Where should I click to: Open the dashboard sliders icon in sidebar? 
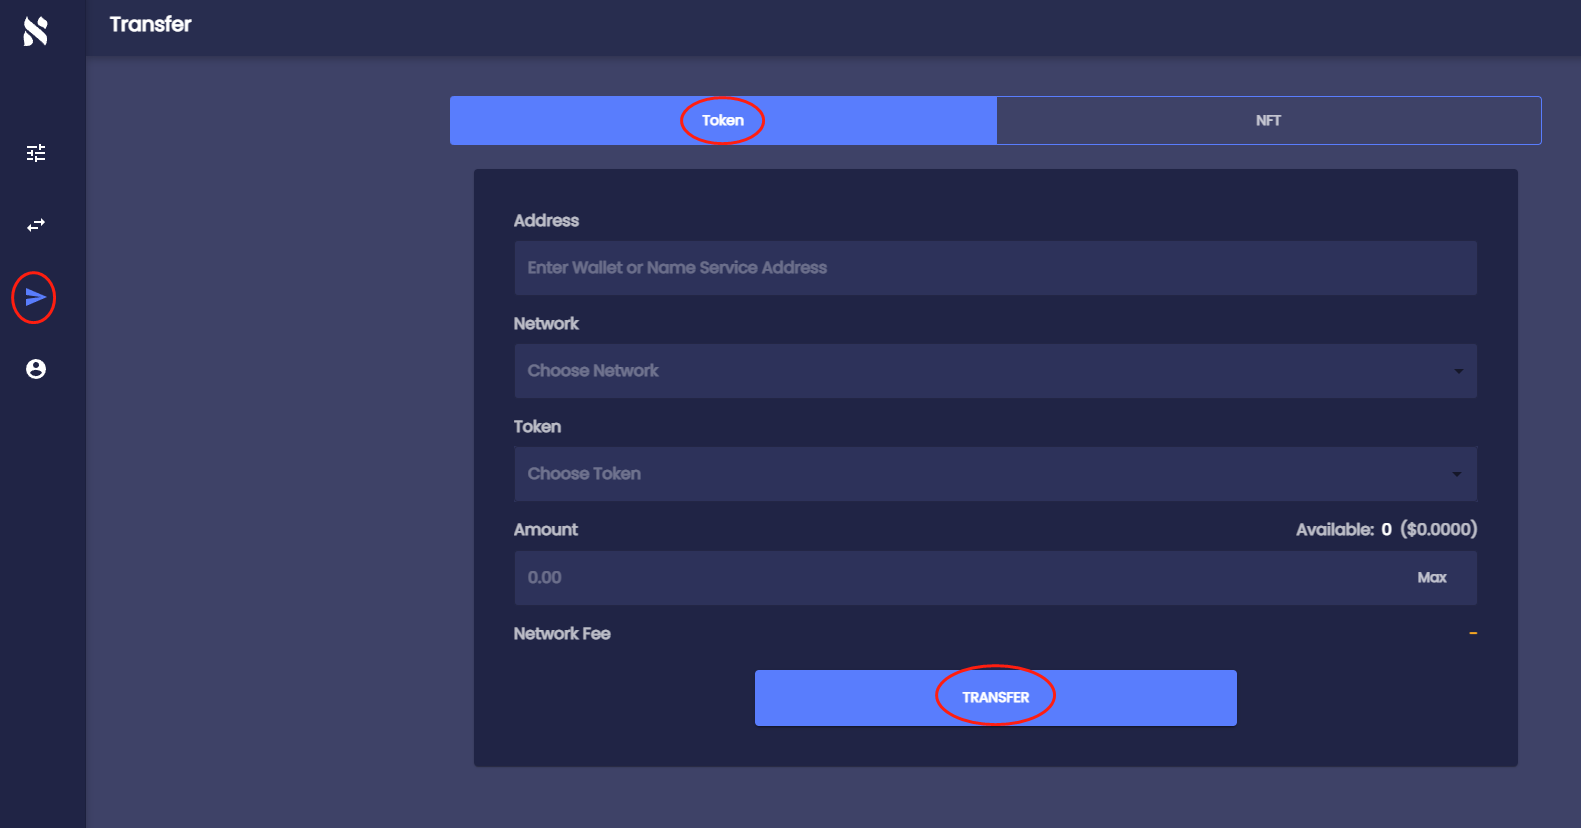pos(36,153)
